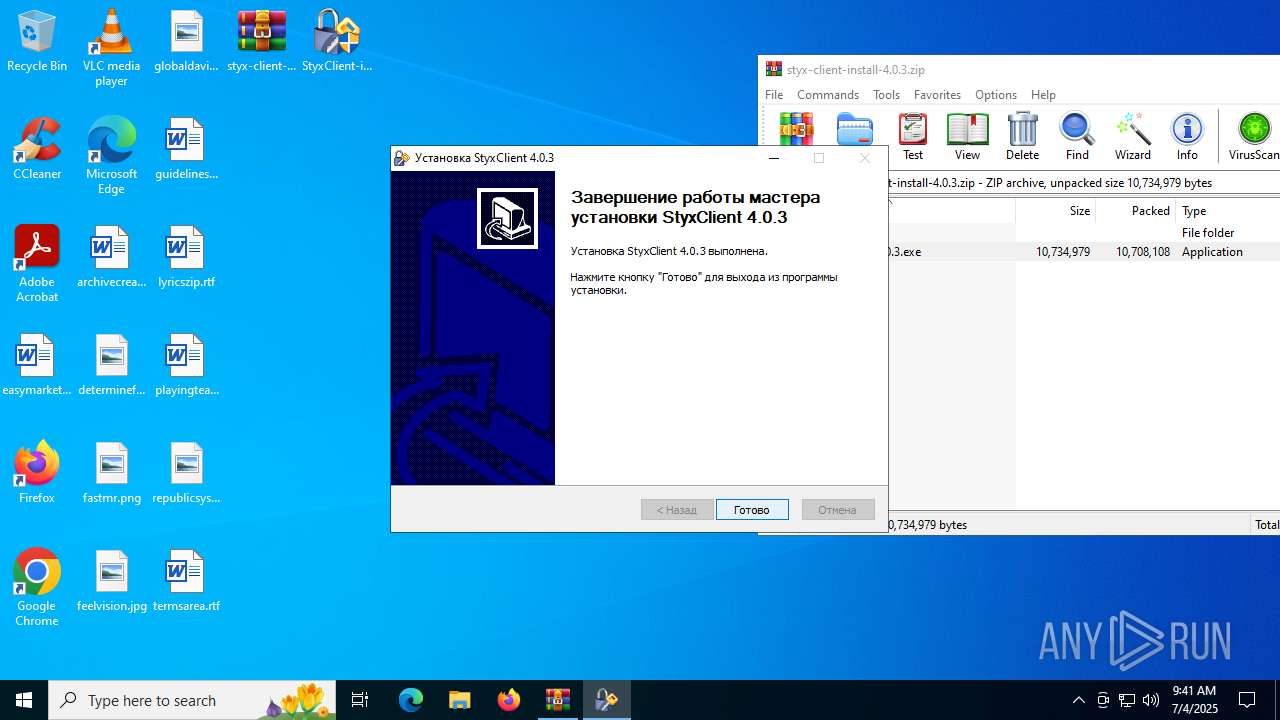The height and width of the screenshot is (720, 1280).
Task: Switch to WinRAR taskbar button
Action: [558, 700]
